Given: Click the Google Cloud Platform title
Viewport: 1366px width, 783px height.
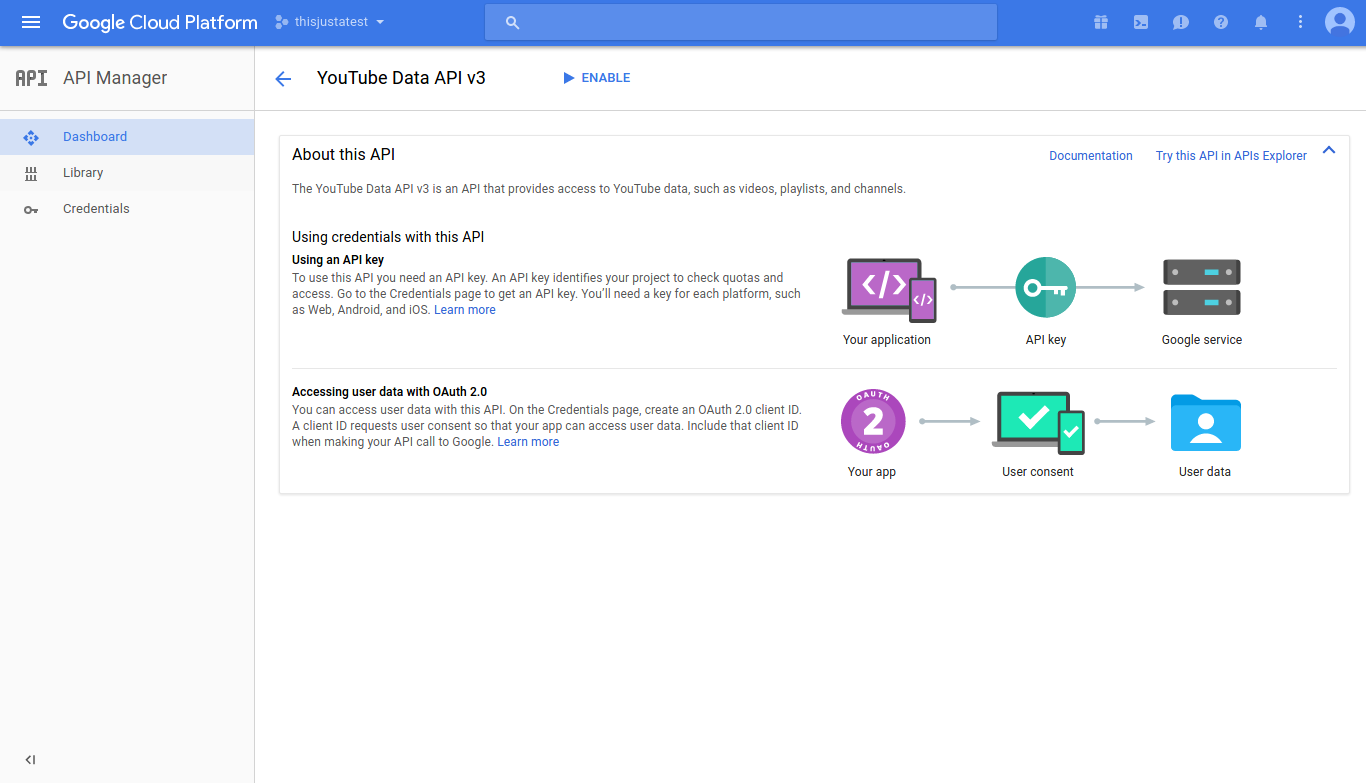Looking at the screenshot, I should coord(160,22).
